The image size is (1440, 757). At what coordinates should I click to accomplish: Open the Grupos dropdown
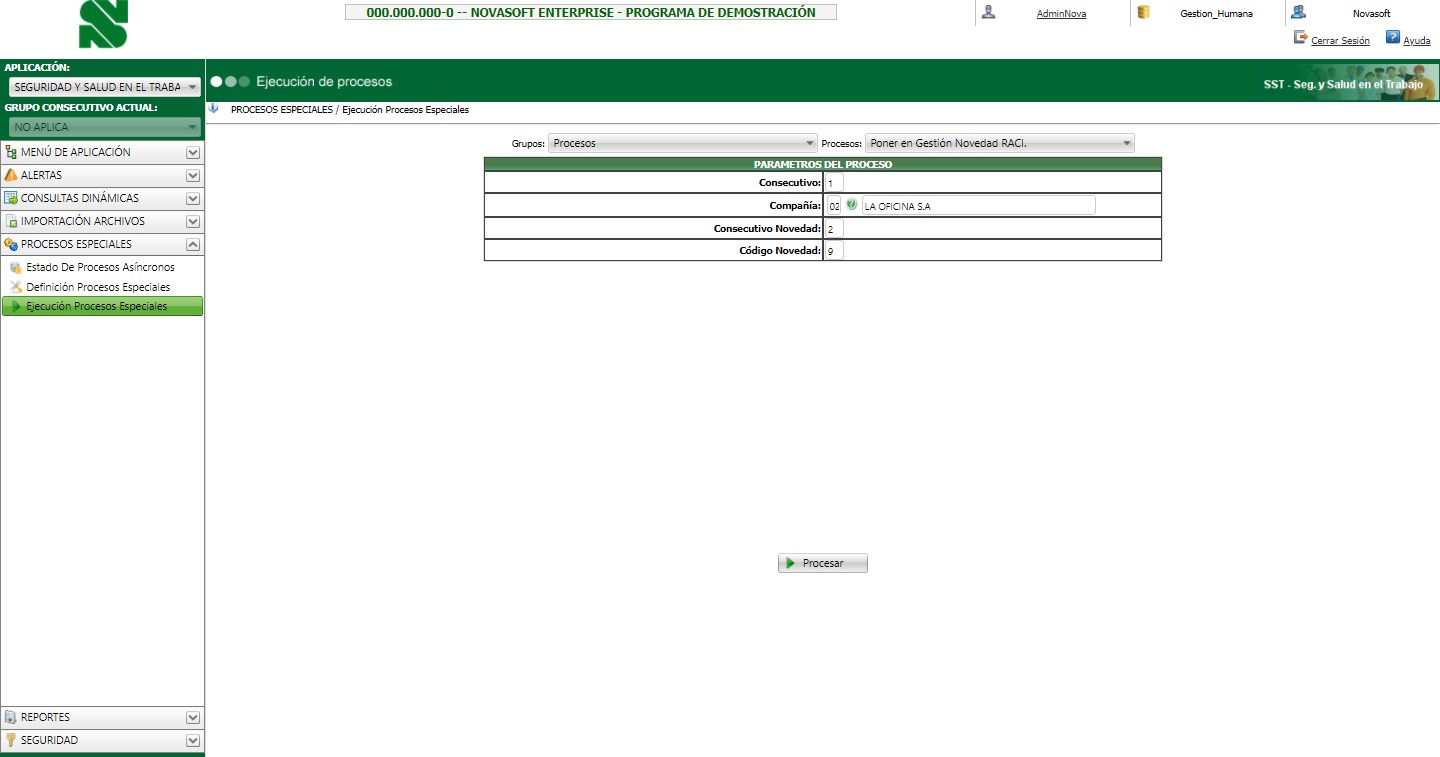[810, 142]
